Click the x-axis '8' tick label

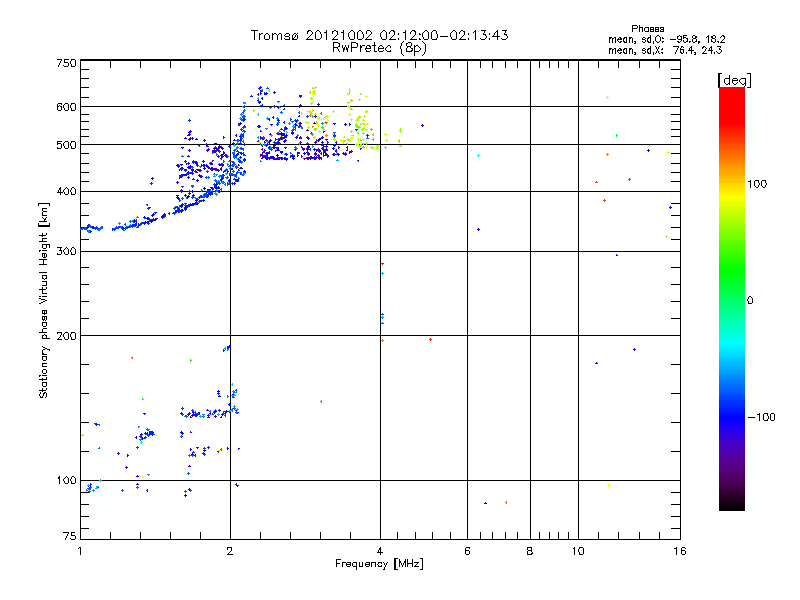coord(530,551)
